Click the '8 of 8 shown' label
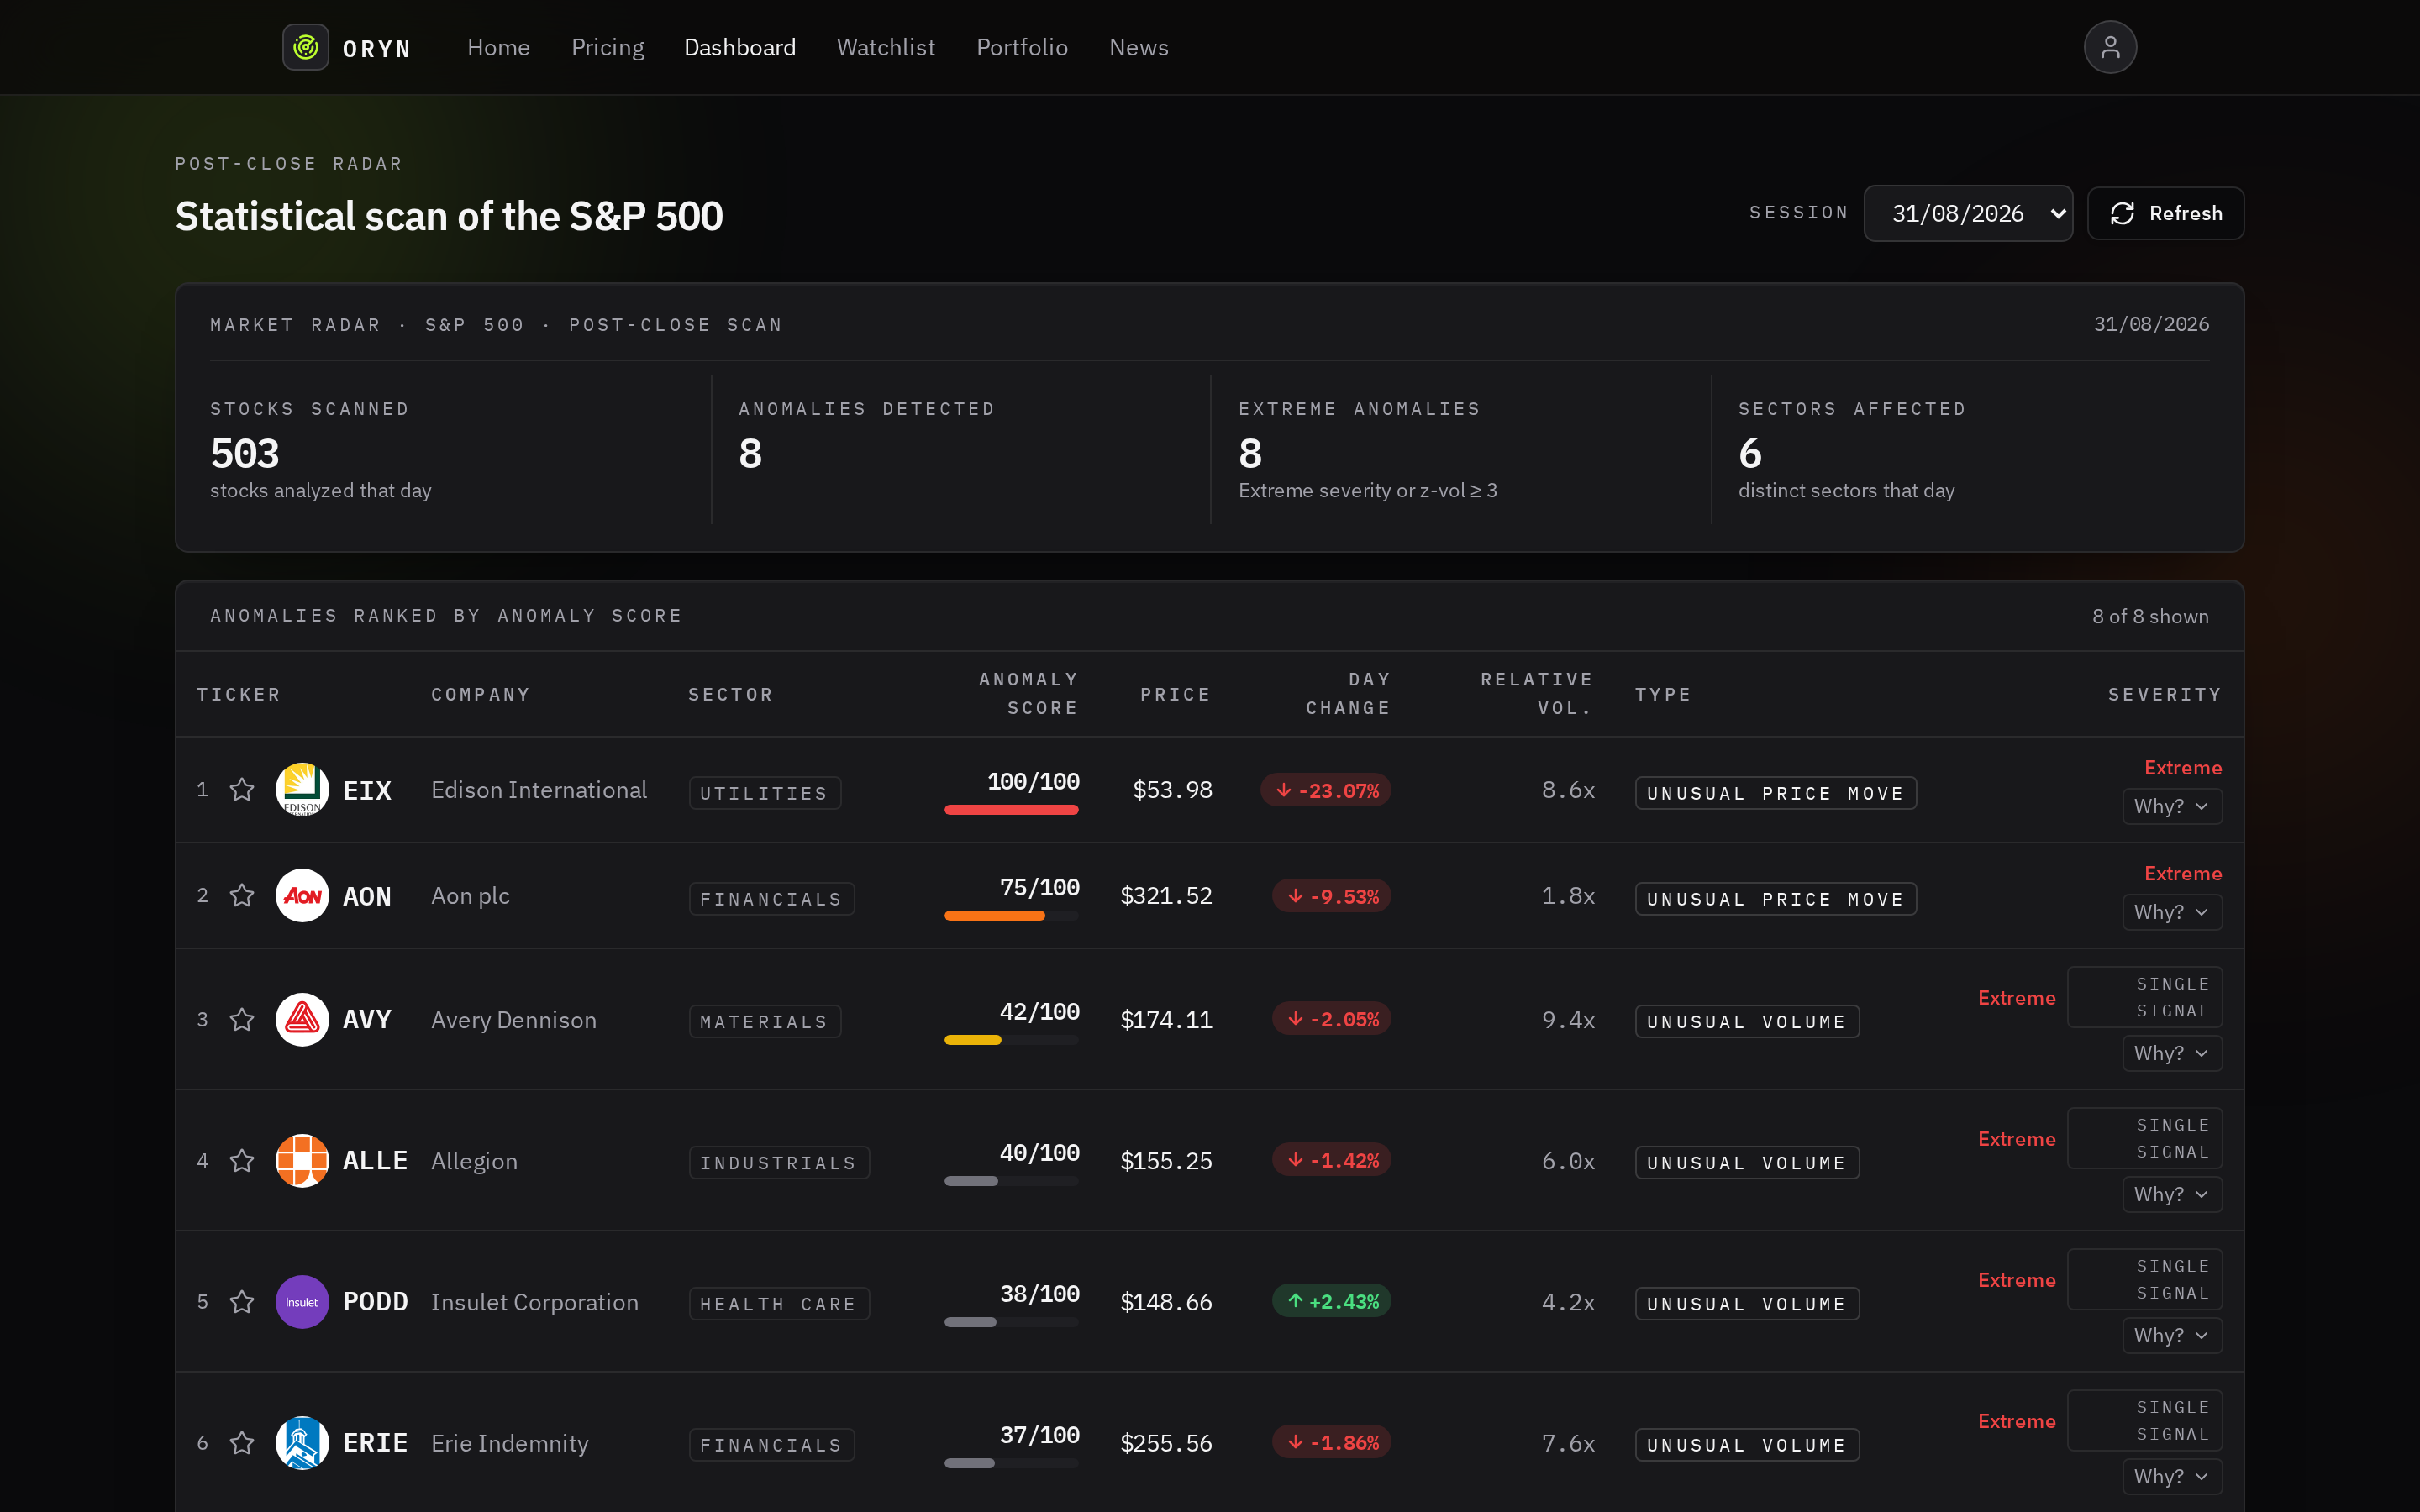This screenshot has width=2420, height=1512. pos(2150,616)
